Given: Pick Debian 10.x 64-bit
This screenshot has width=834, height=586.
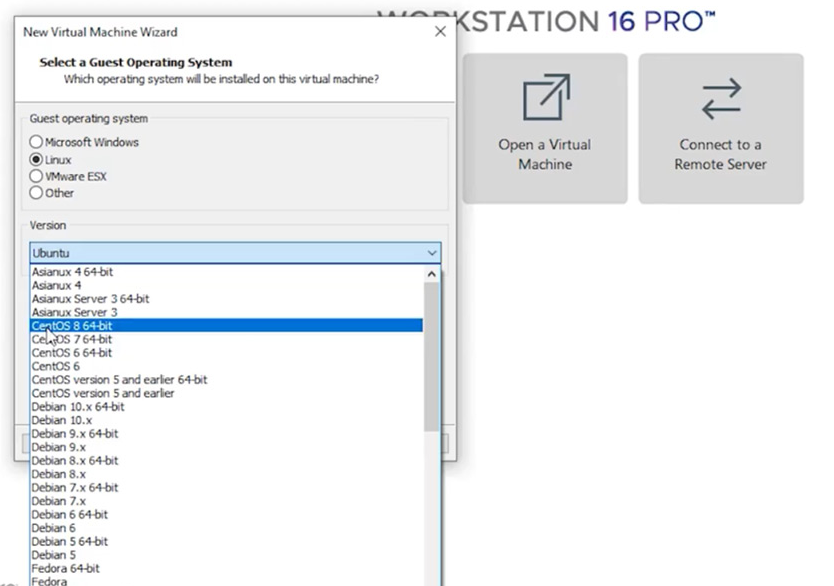Looking at the screenshot, I should [x=227, y=407].
